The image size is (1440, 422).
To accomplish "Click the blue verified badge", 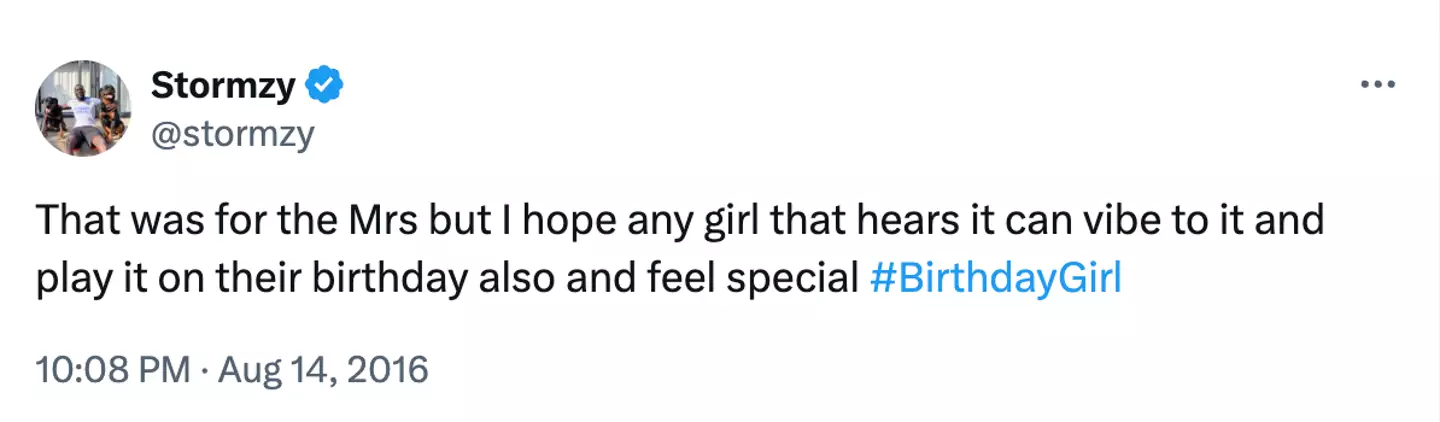I will coord(325,88).
